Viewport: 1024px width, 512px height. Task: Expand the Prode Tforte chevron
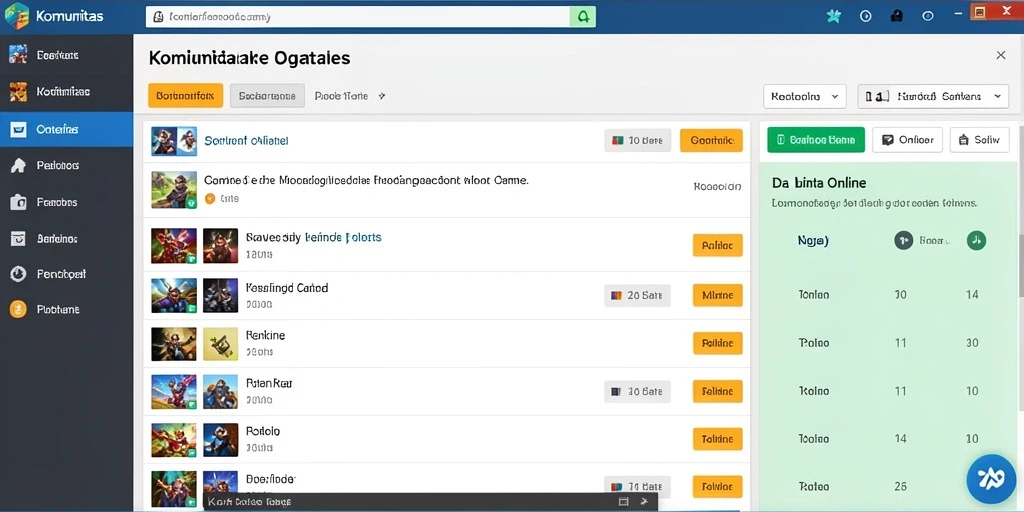pos(382,96)
